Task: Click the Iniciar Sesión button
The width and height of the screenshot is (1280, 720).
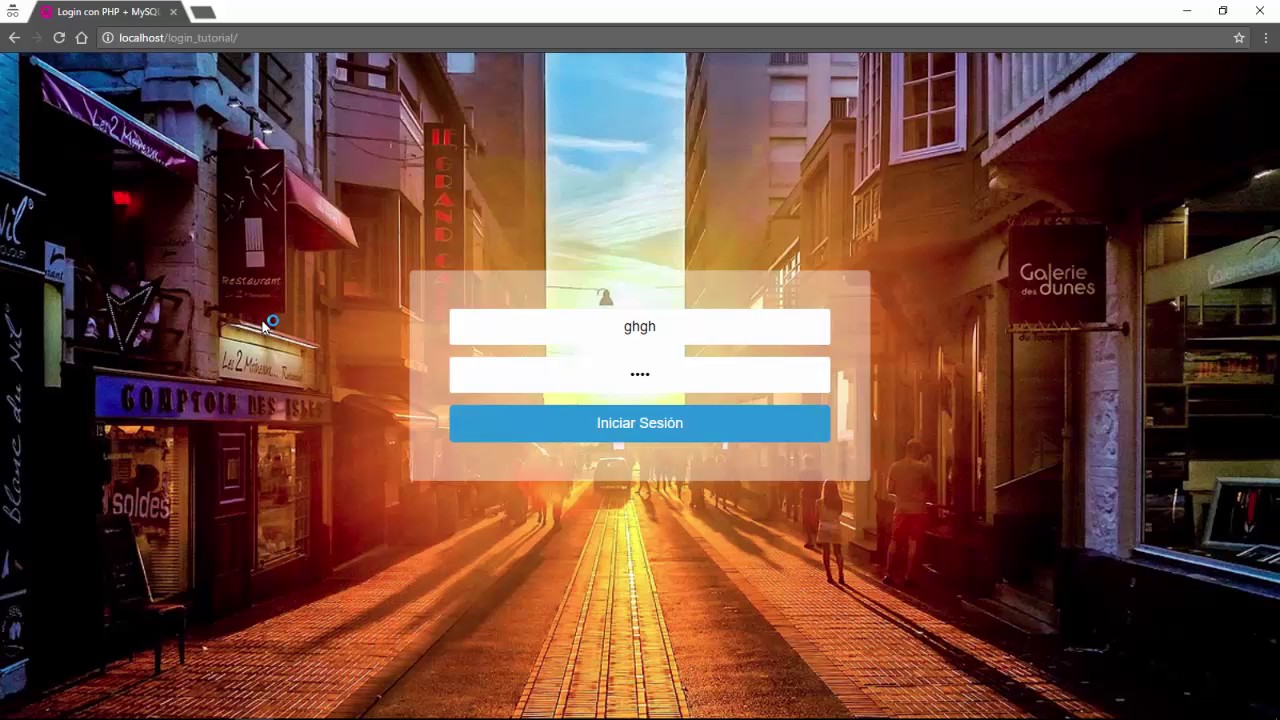Action: [640, 423]
